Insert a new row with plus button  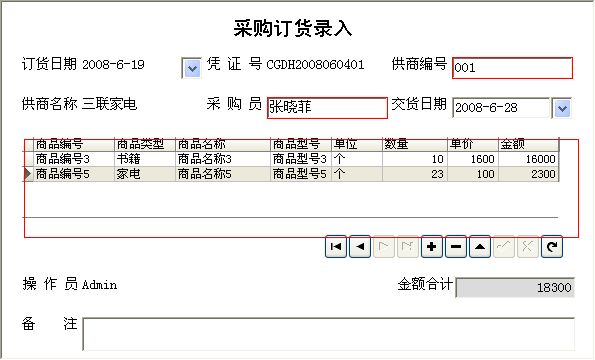[x=432, y=247]
